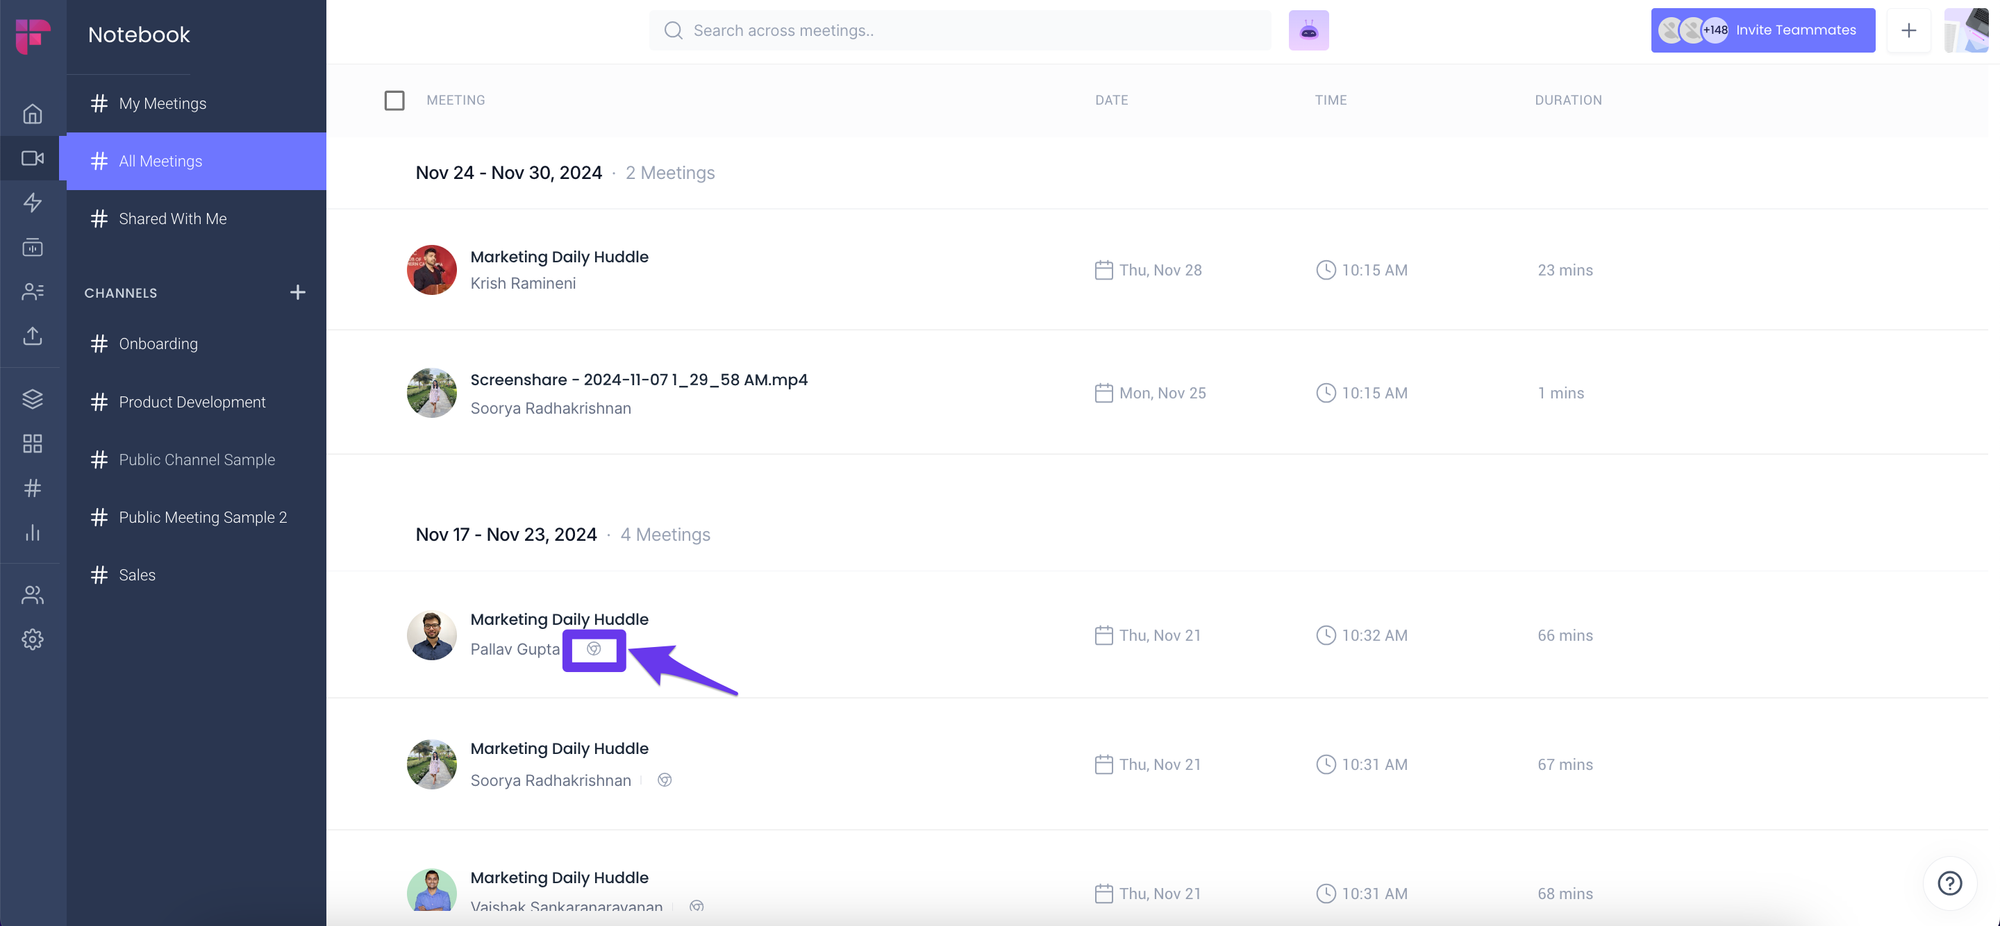Select the Topics layers icon

(33, 399)
